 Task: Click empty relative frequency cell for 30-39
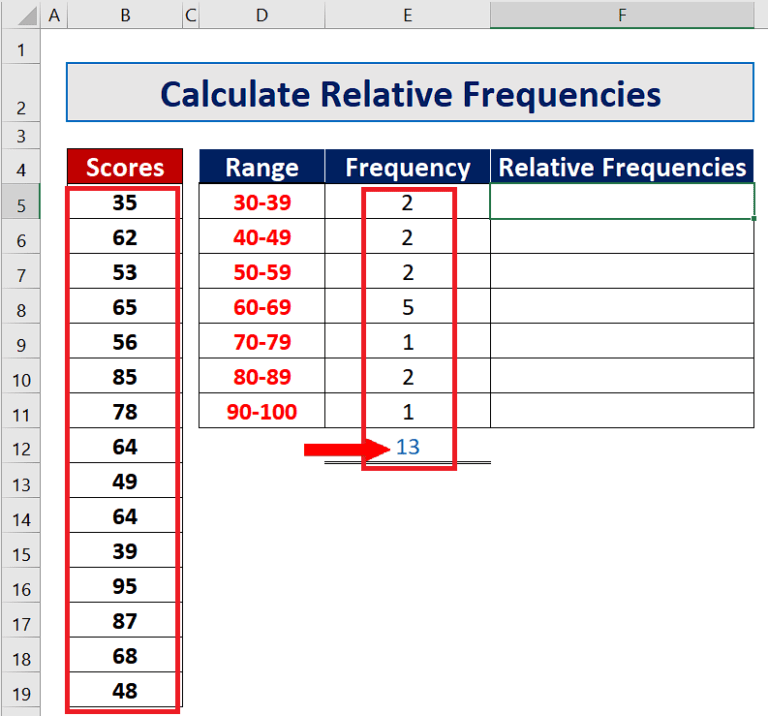(x=622, y=201)
